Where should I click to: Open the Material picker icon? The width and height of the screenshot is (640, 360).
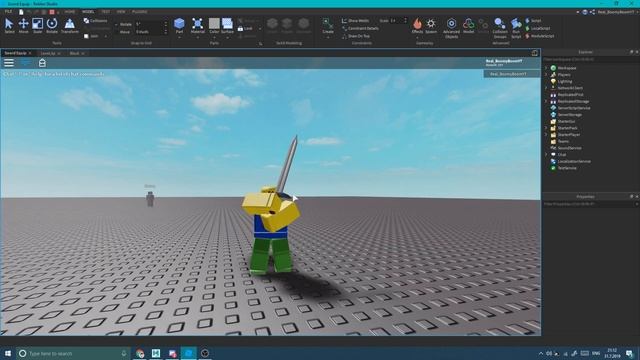198,24
